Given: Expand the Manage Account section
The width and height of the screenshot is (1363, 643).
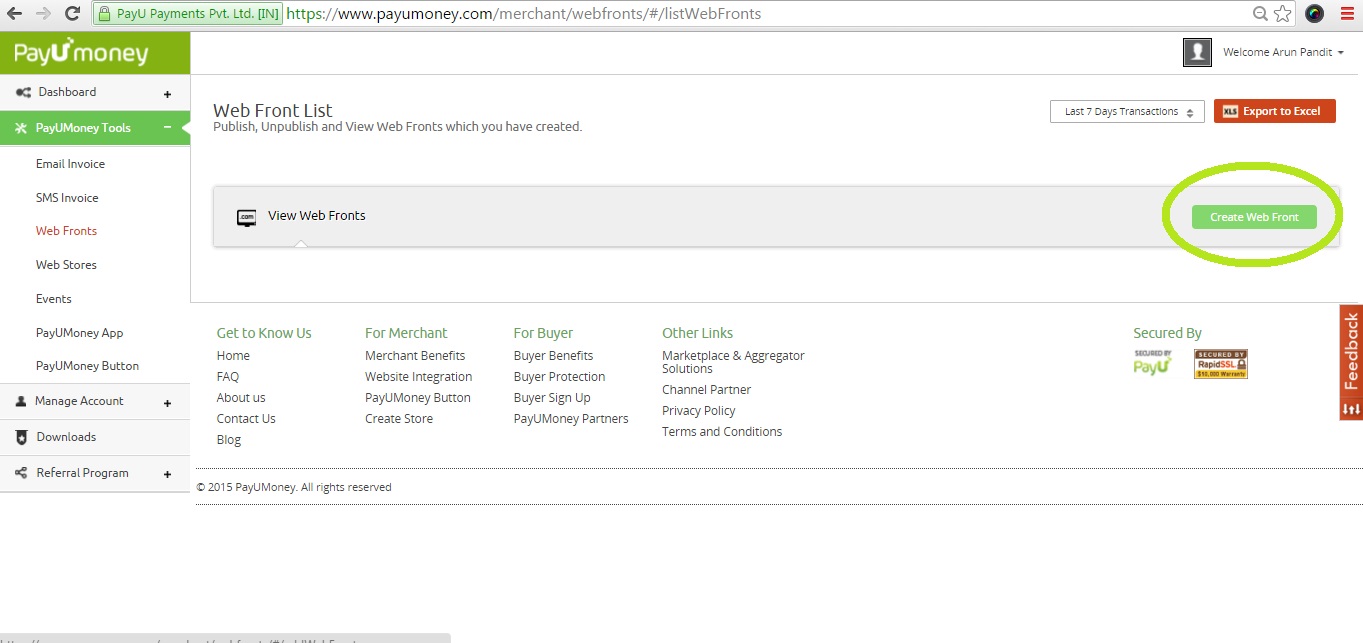Looking at the screenshot, I should click(167, 404).
